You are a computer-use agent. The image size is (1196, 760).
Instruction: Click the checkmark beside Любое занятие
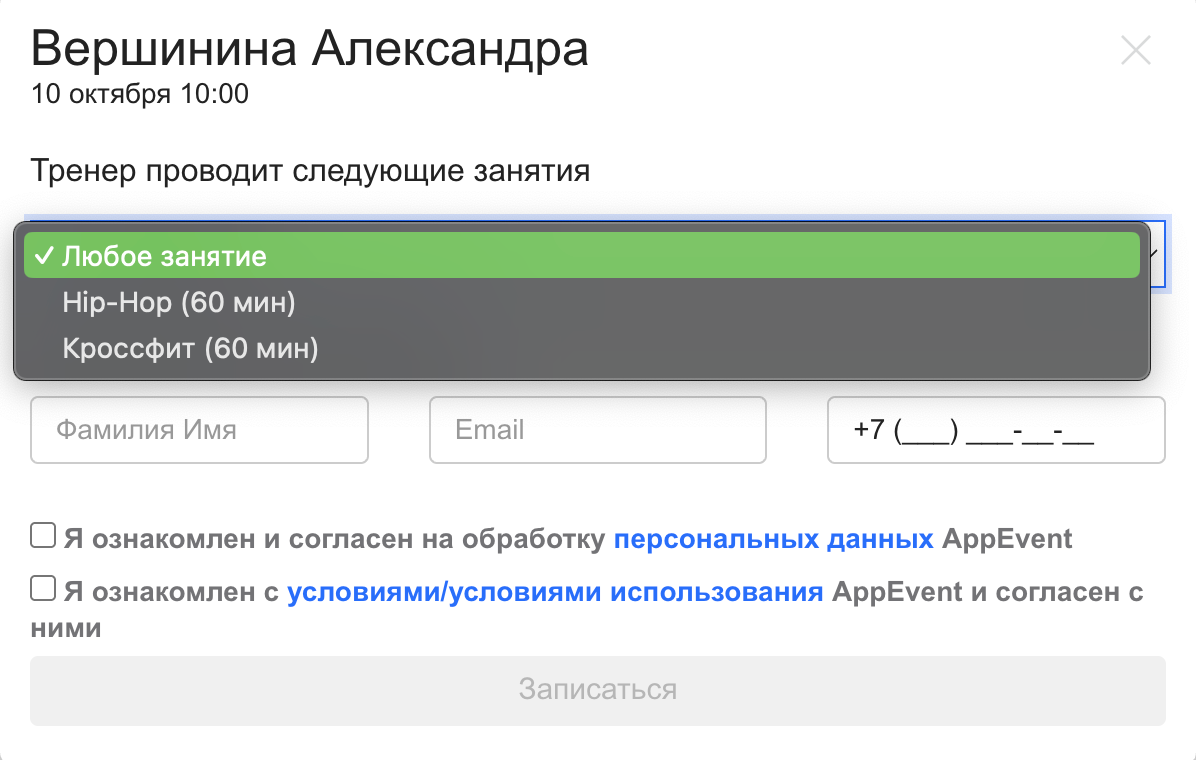[43, 256]
